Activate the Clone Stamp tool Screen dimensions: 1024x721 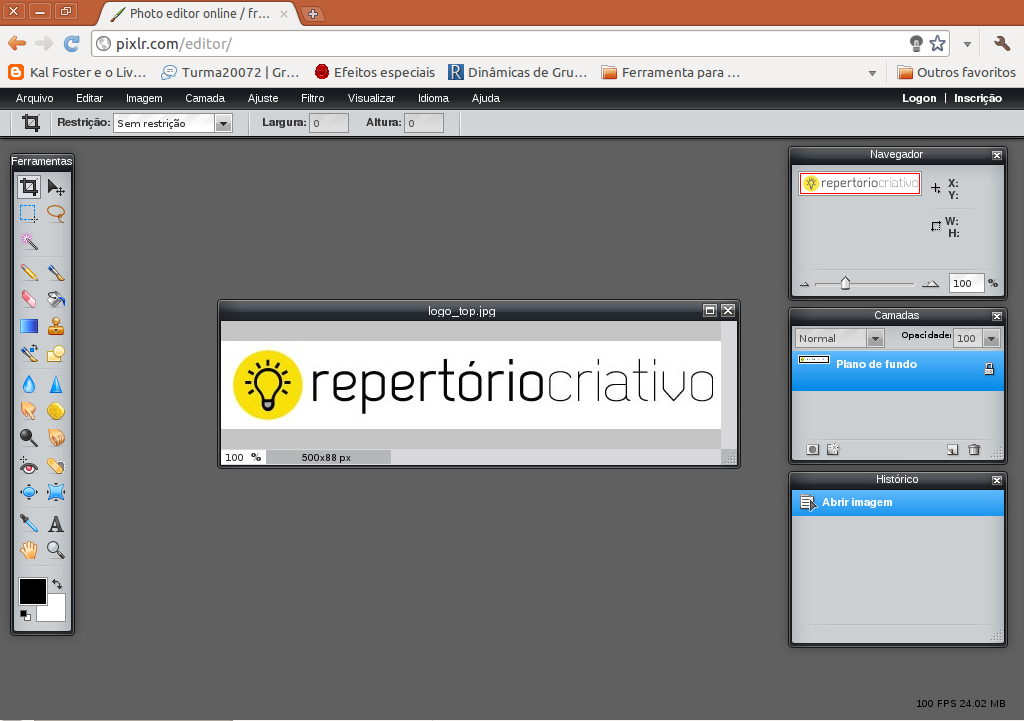tap(56, 326)
